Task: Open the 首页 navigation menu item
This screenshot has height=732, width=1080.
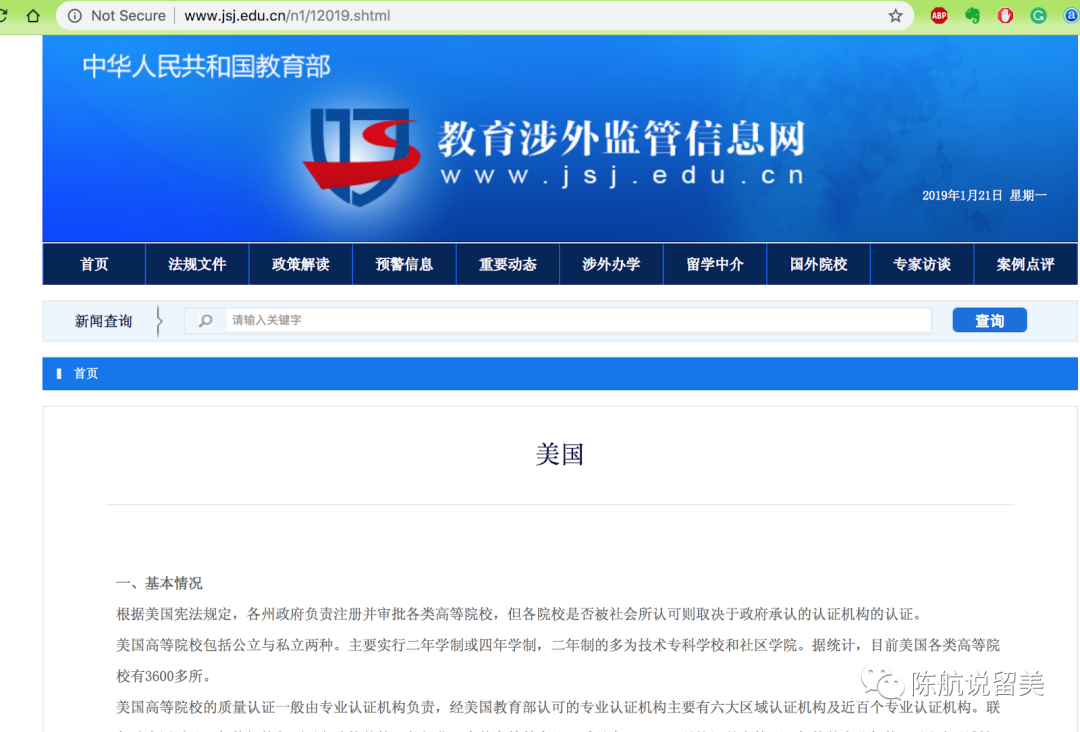Action: [x=94, y=265]
